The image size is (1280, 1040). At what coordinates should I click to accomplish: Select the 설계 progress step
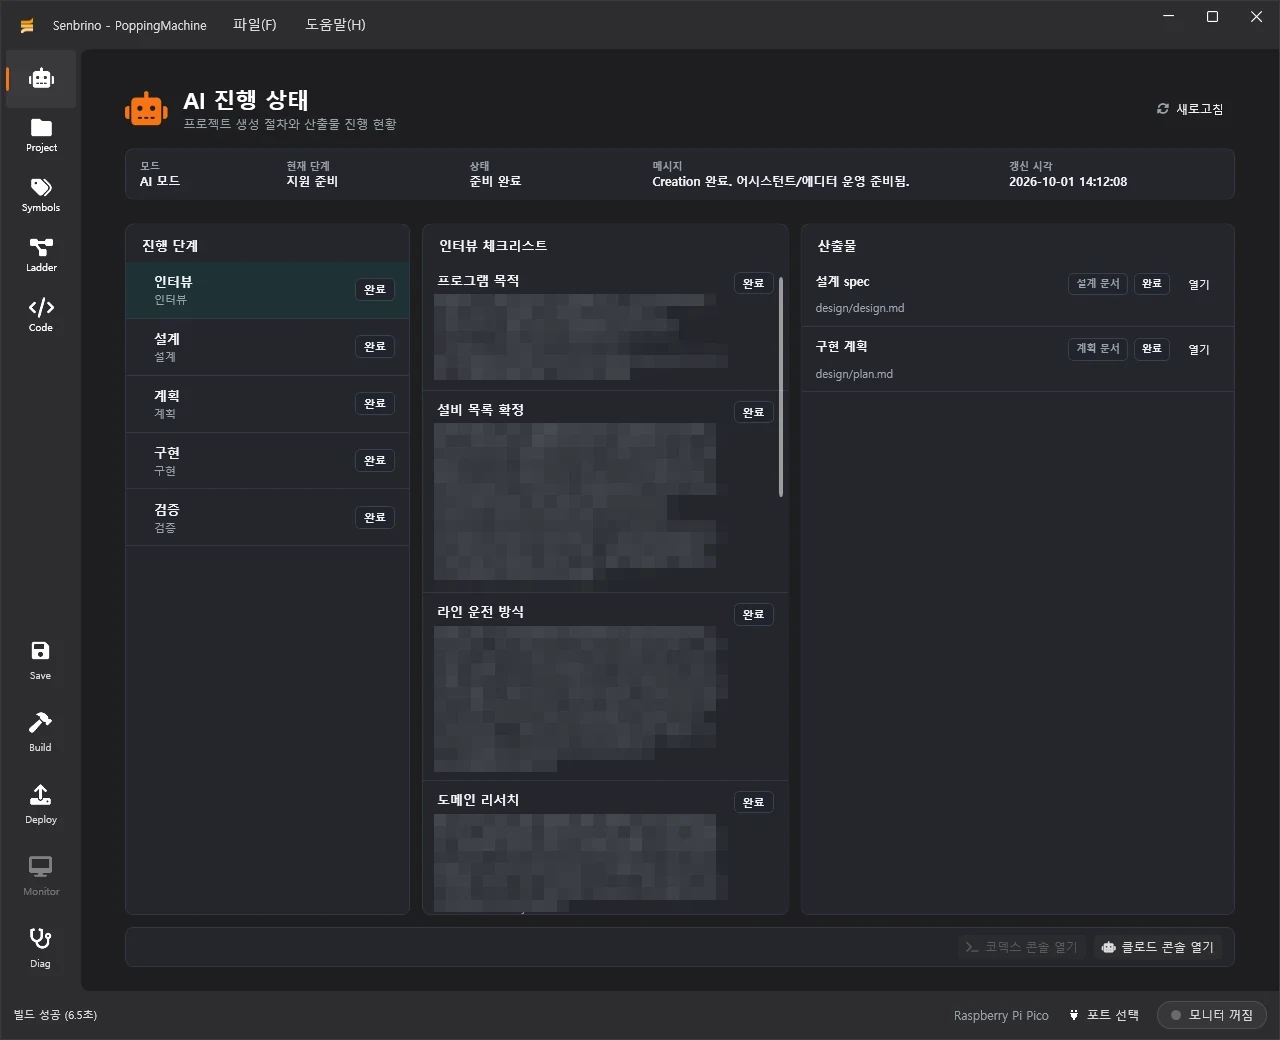click(x=267, y=347)
